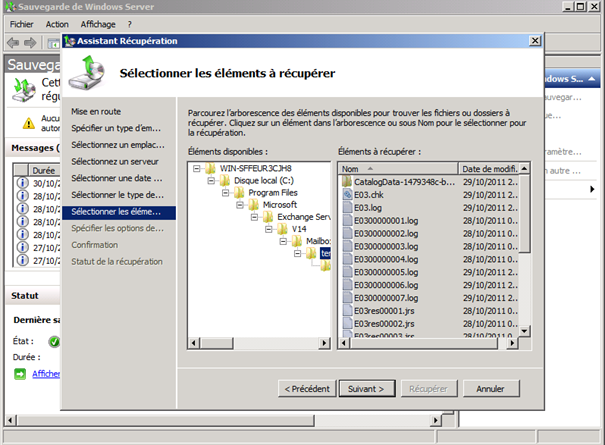Sort by the Nom column header
The width and height of the screenshot is (605, 445).
pos(397,169)
